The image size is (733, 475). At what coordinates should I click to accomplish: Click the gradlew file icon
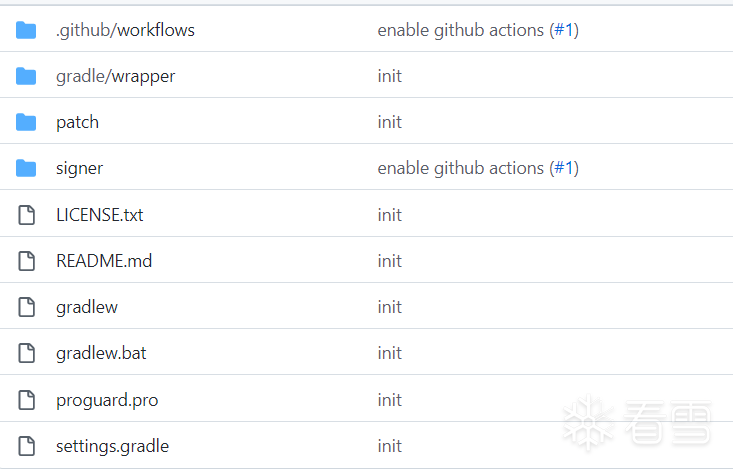[x=26, y=307]
